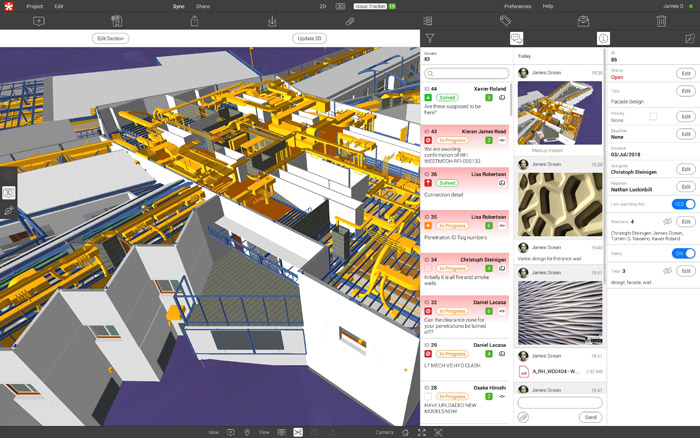Click the Edit Section button
The height and width of the screenshot is (438, 700).
pyautogui.click(x=109, y=38)
